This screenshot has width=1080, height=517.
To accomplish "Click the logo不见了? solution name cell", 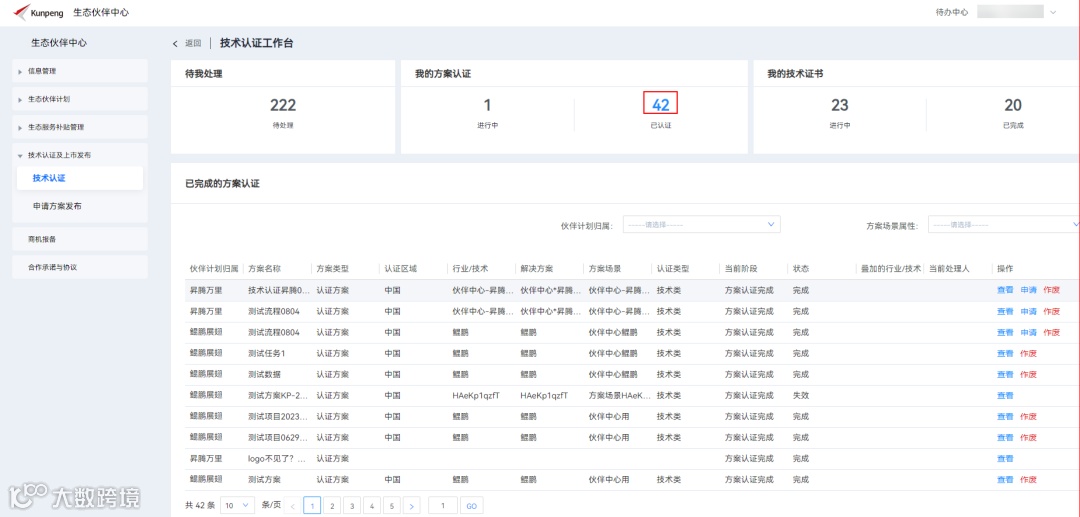I will point(278,458).
